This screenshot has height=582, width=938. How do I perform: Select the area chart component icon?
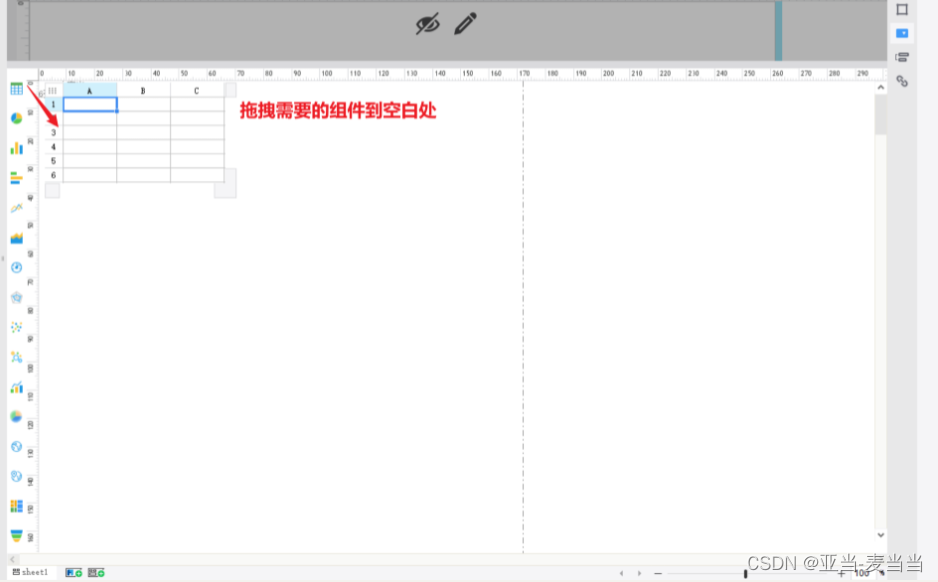click(16, 238)
